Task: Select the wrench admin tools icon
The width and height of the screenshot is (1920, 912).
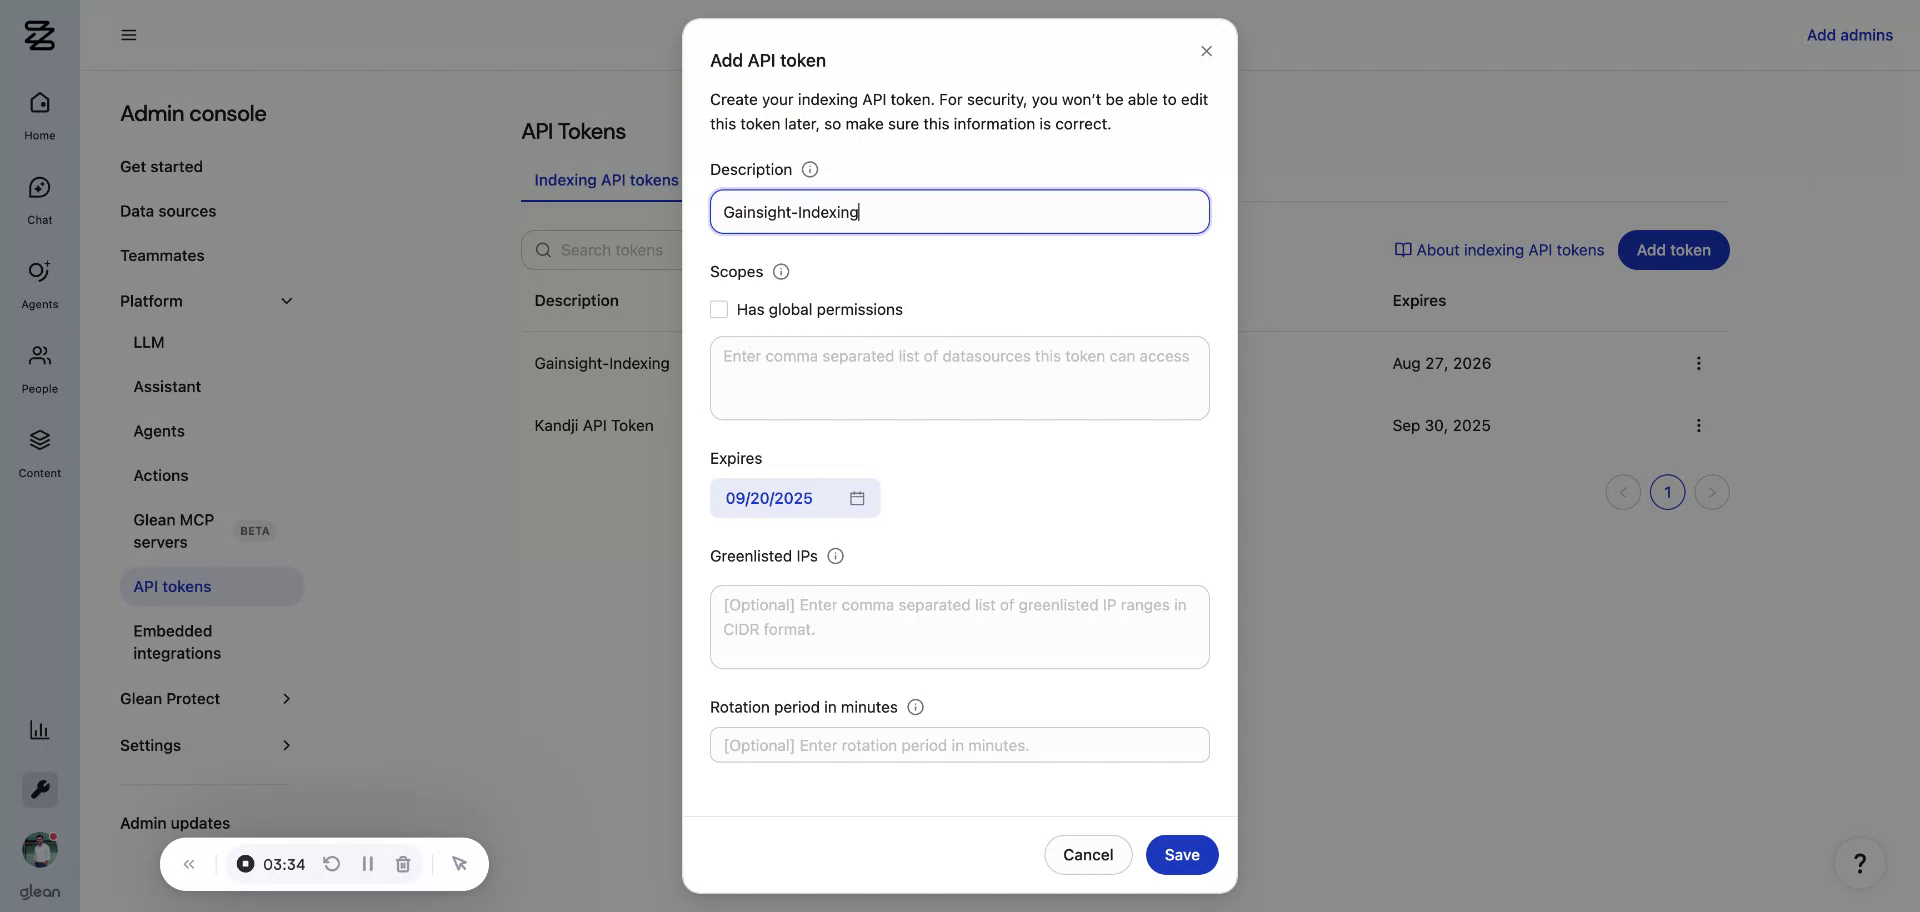Action: 39,789
